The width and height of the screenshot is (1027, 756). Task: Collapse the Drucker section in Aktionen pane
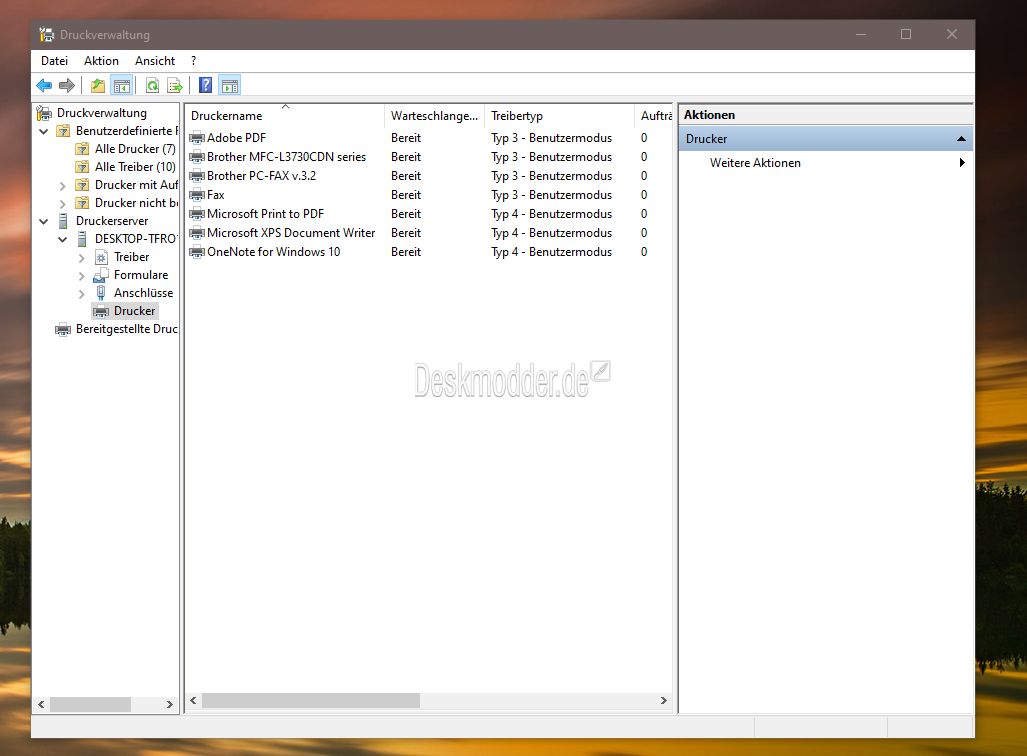960,139
